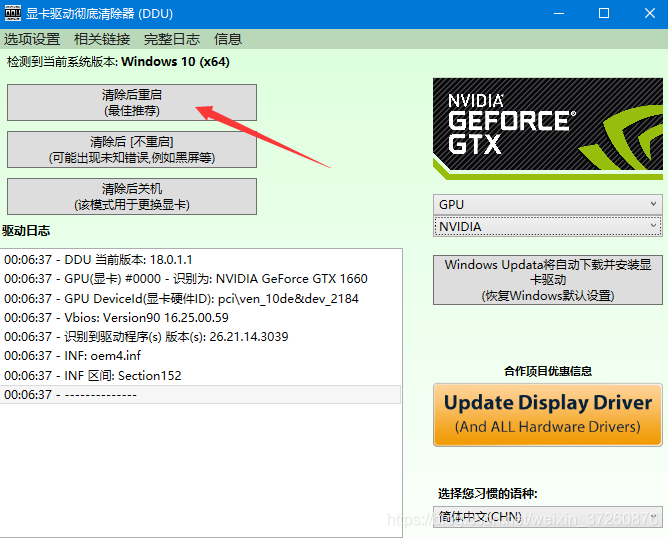This screenshot has height=538, width=668.
Task: Select log line Vbios: Version90 16.25.00.59
Action: 200,317
